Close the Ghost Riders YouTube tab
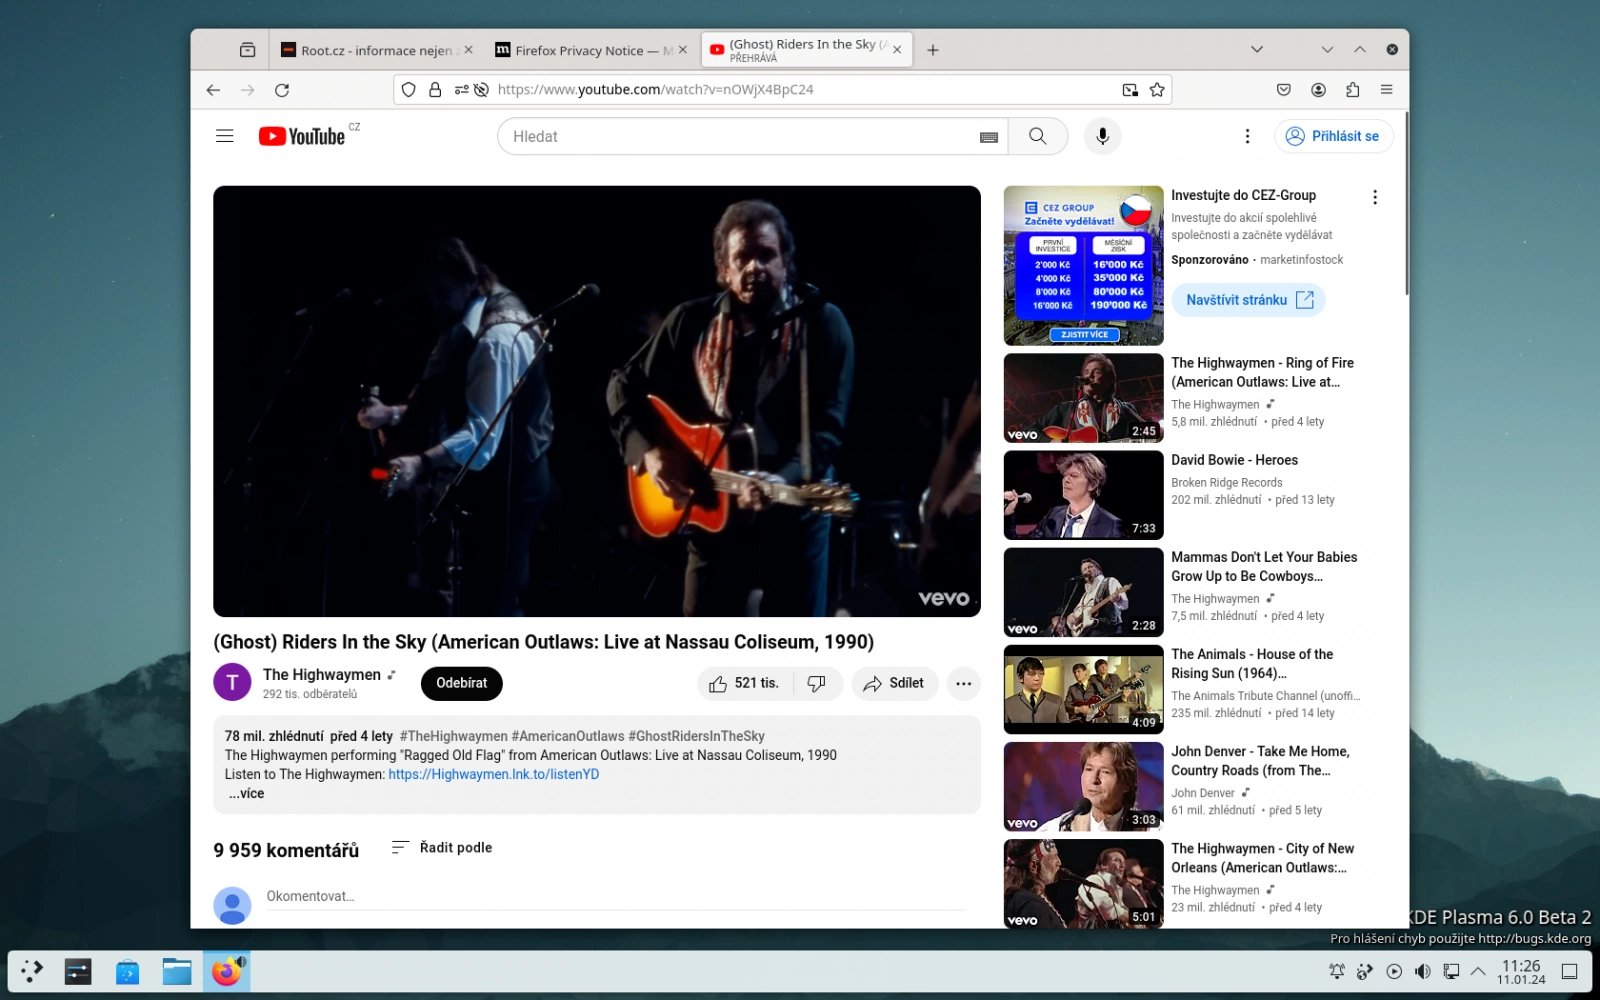The width and height of the screenshot is (1600, 1000). [897, 50]
